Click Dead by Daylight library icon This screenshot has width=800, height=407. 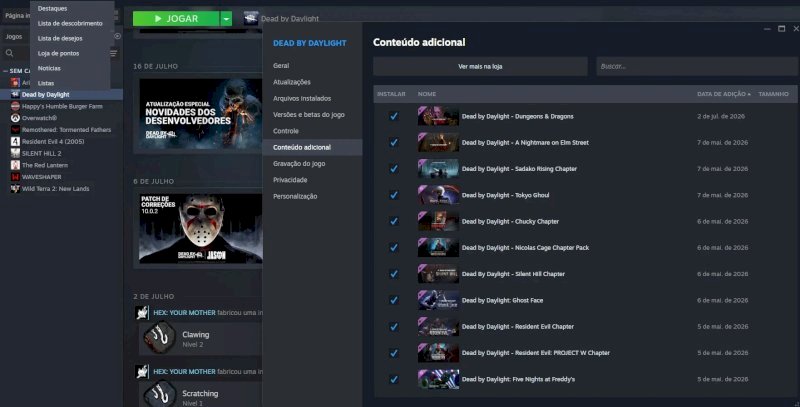15,94
